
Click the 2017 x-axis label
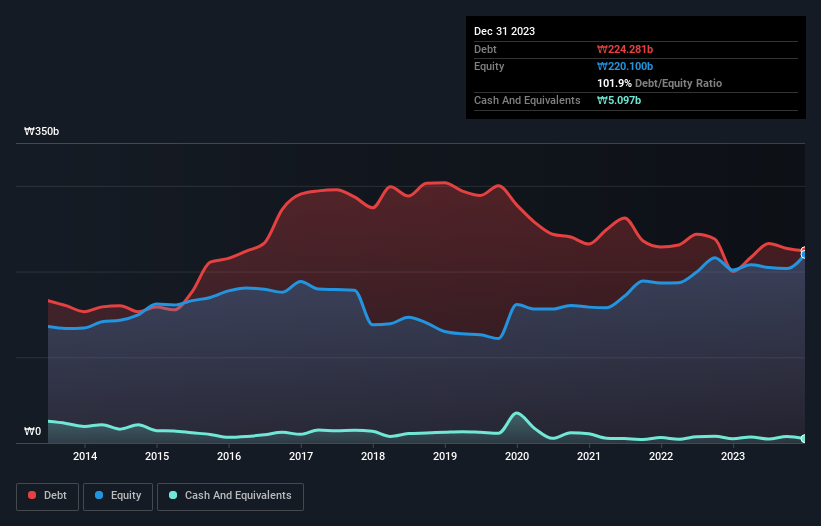tap(301, 456)
